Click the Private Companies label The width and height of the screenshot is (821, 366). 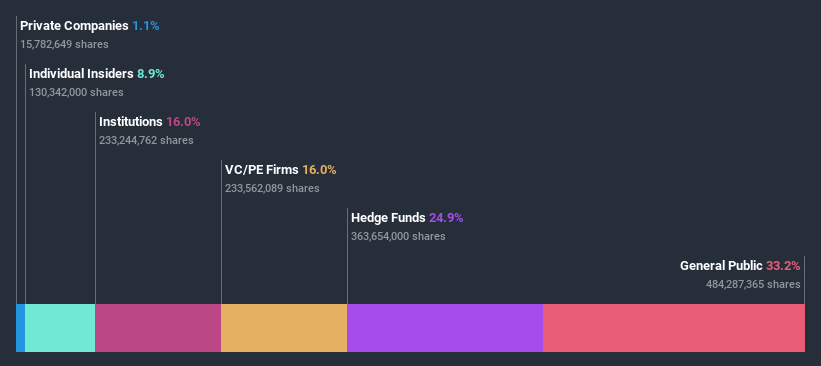(74, 26)
